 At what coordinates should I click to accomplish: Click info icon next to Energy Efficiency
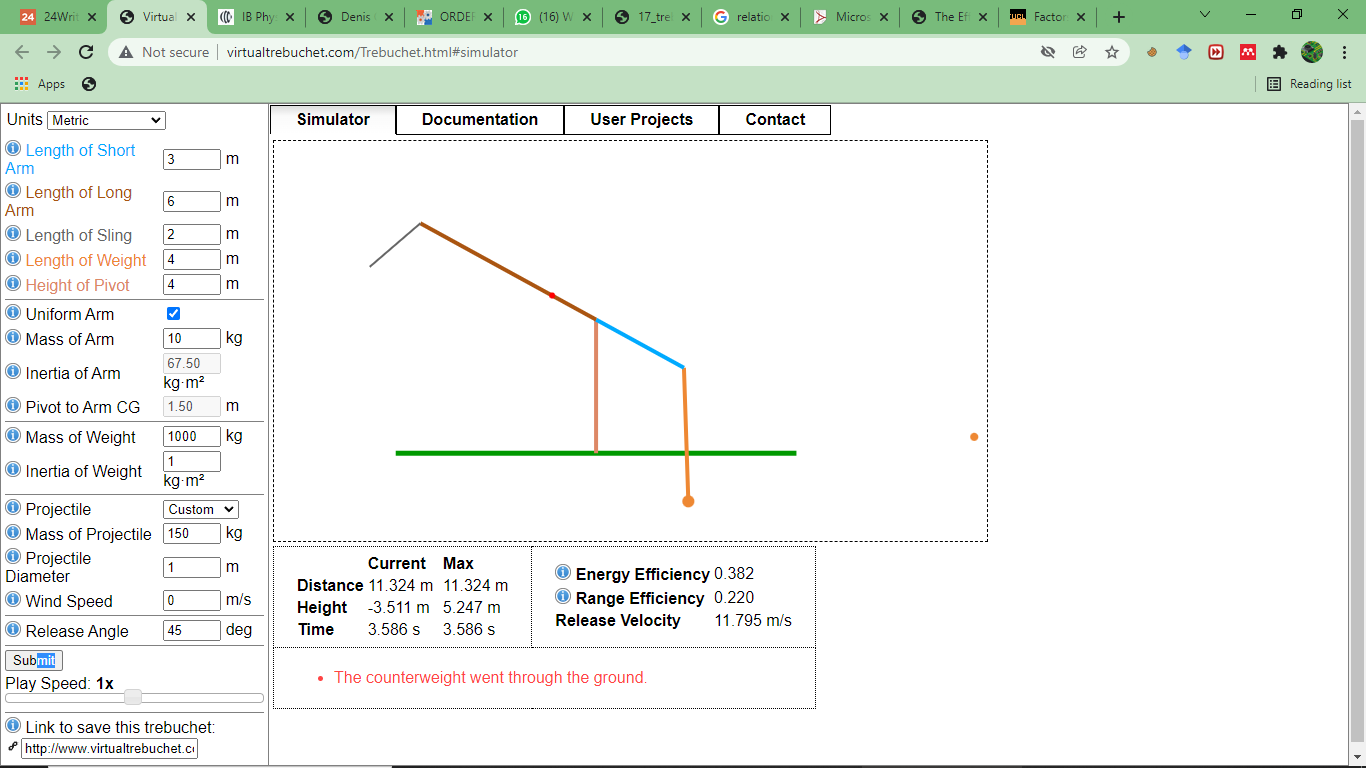pyautogui.click(x=563, y=573)
